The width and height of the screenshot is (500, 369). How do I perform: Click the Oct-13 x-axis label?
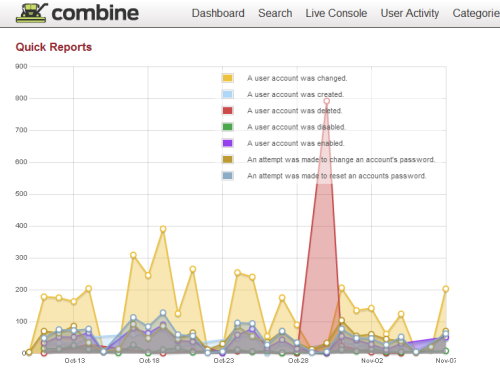(75, 361)
